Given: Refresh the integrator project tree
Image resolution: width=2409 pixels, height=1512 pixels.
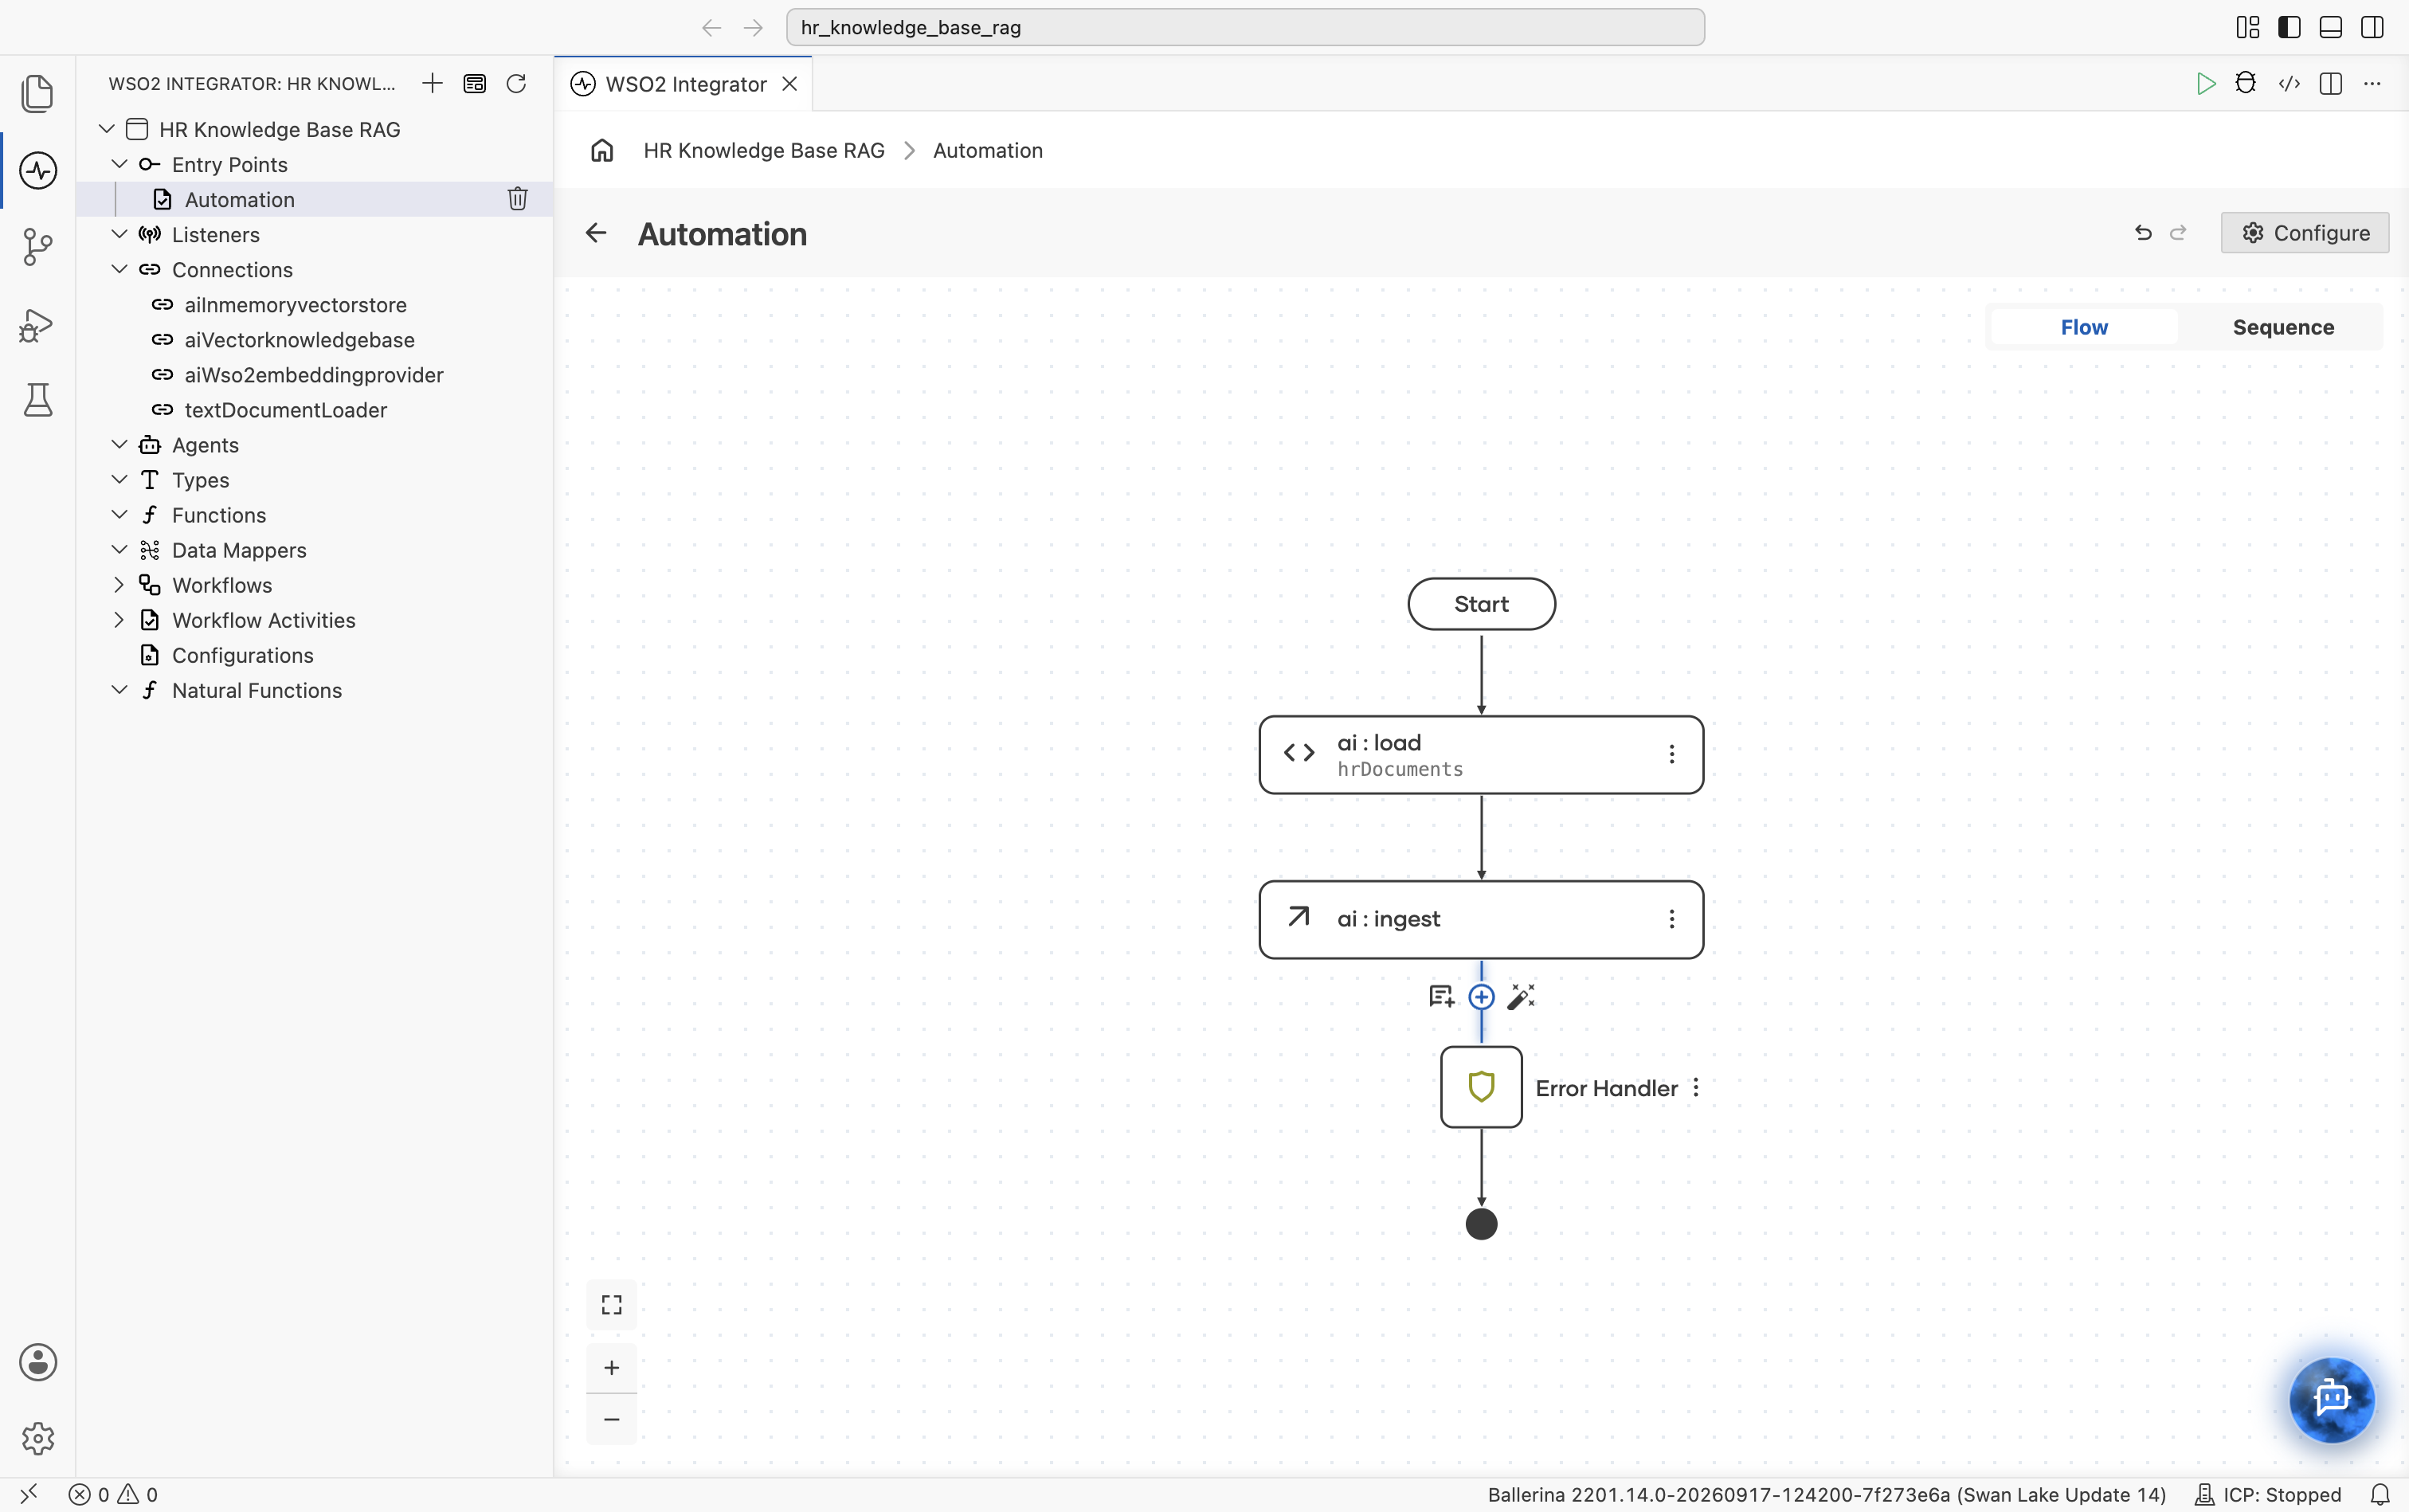Looking at the screenshot, I should pyautogui.click(x=516, y=83).
